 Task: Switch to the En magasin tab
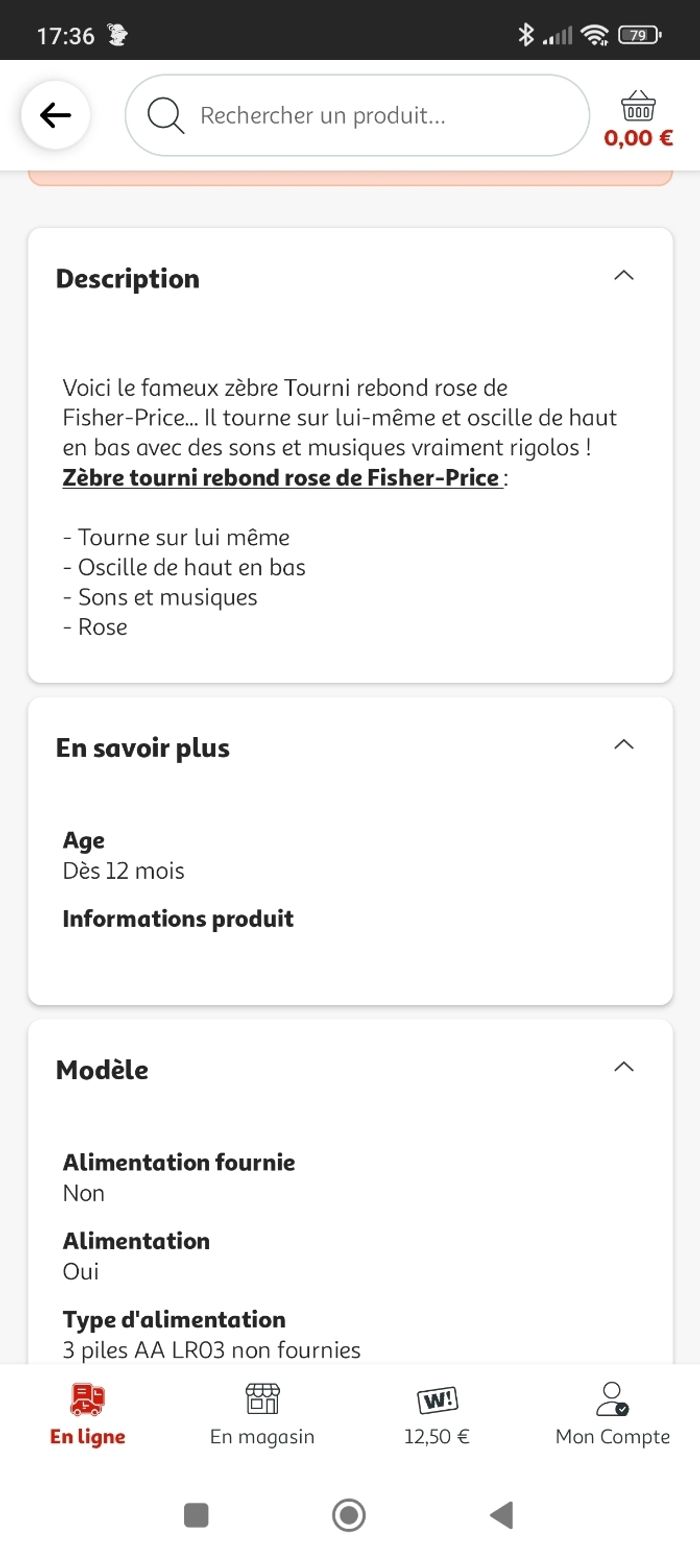(x=262, y=1437)
